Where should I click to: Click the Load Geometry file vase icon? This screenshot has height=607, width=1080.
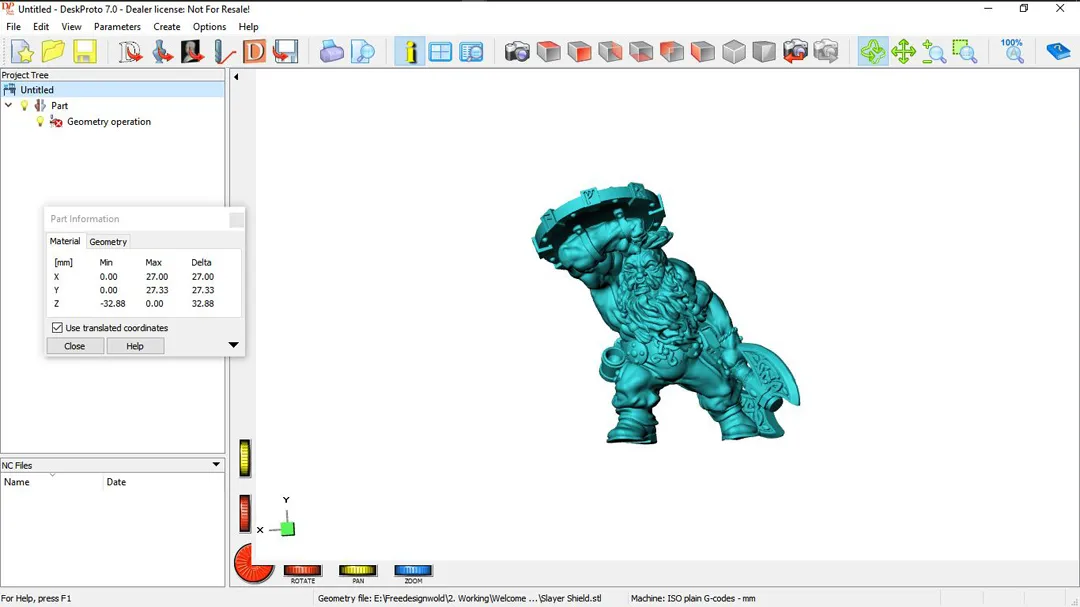coord(162,52)
